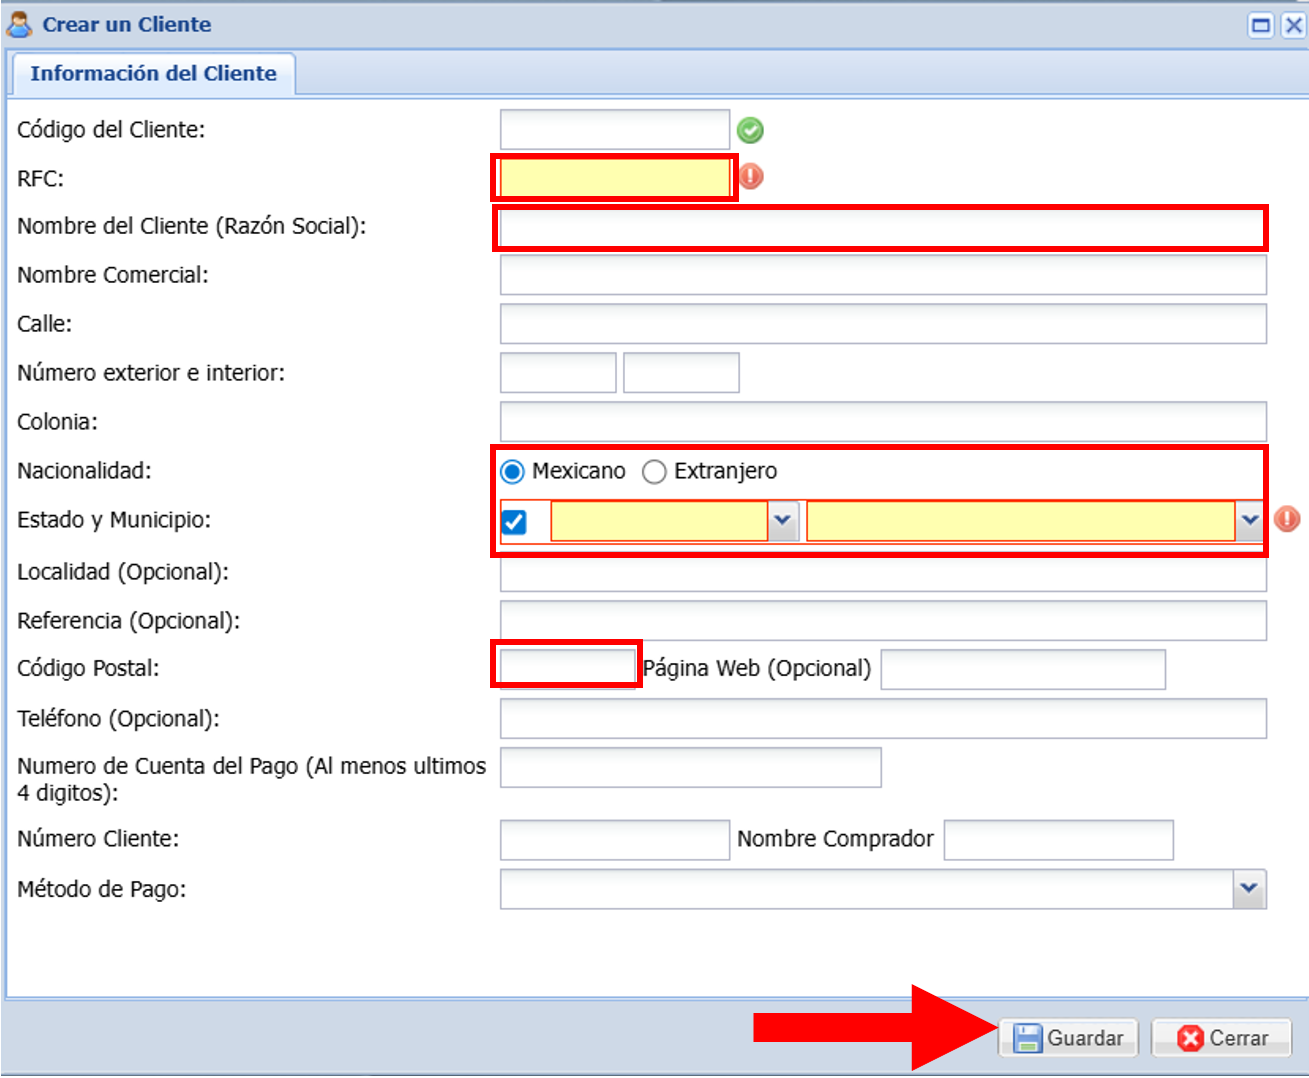
Task: Select the Mexicano nationality option
Action: [513, 472]
